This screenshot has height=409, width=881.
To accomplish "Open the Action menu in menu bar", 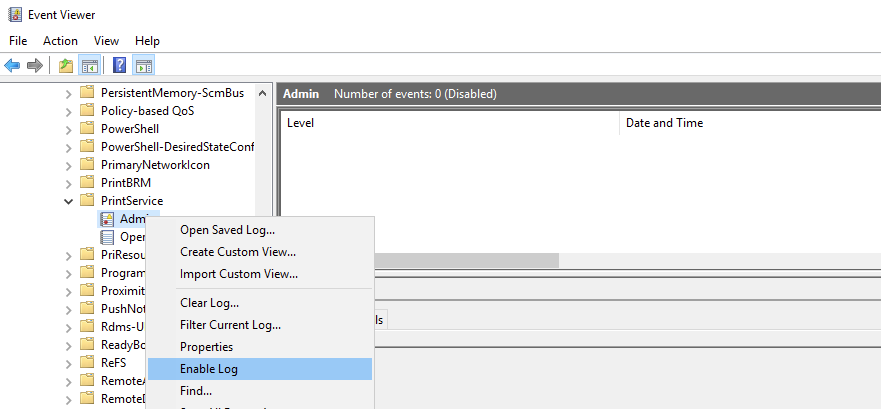I will point(60,41).
